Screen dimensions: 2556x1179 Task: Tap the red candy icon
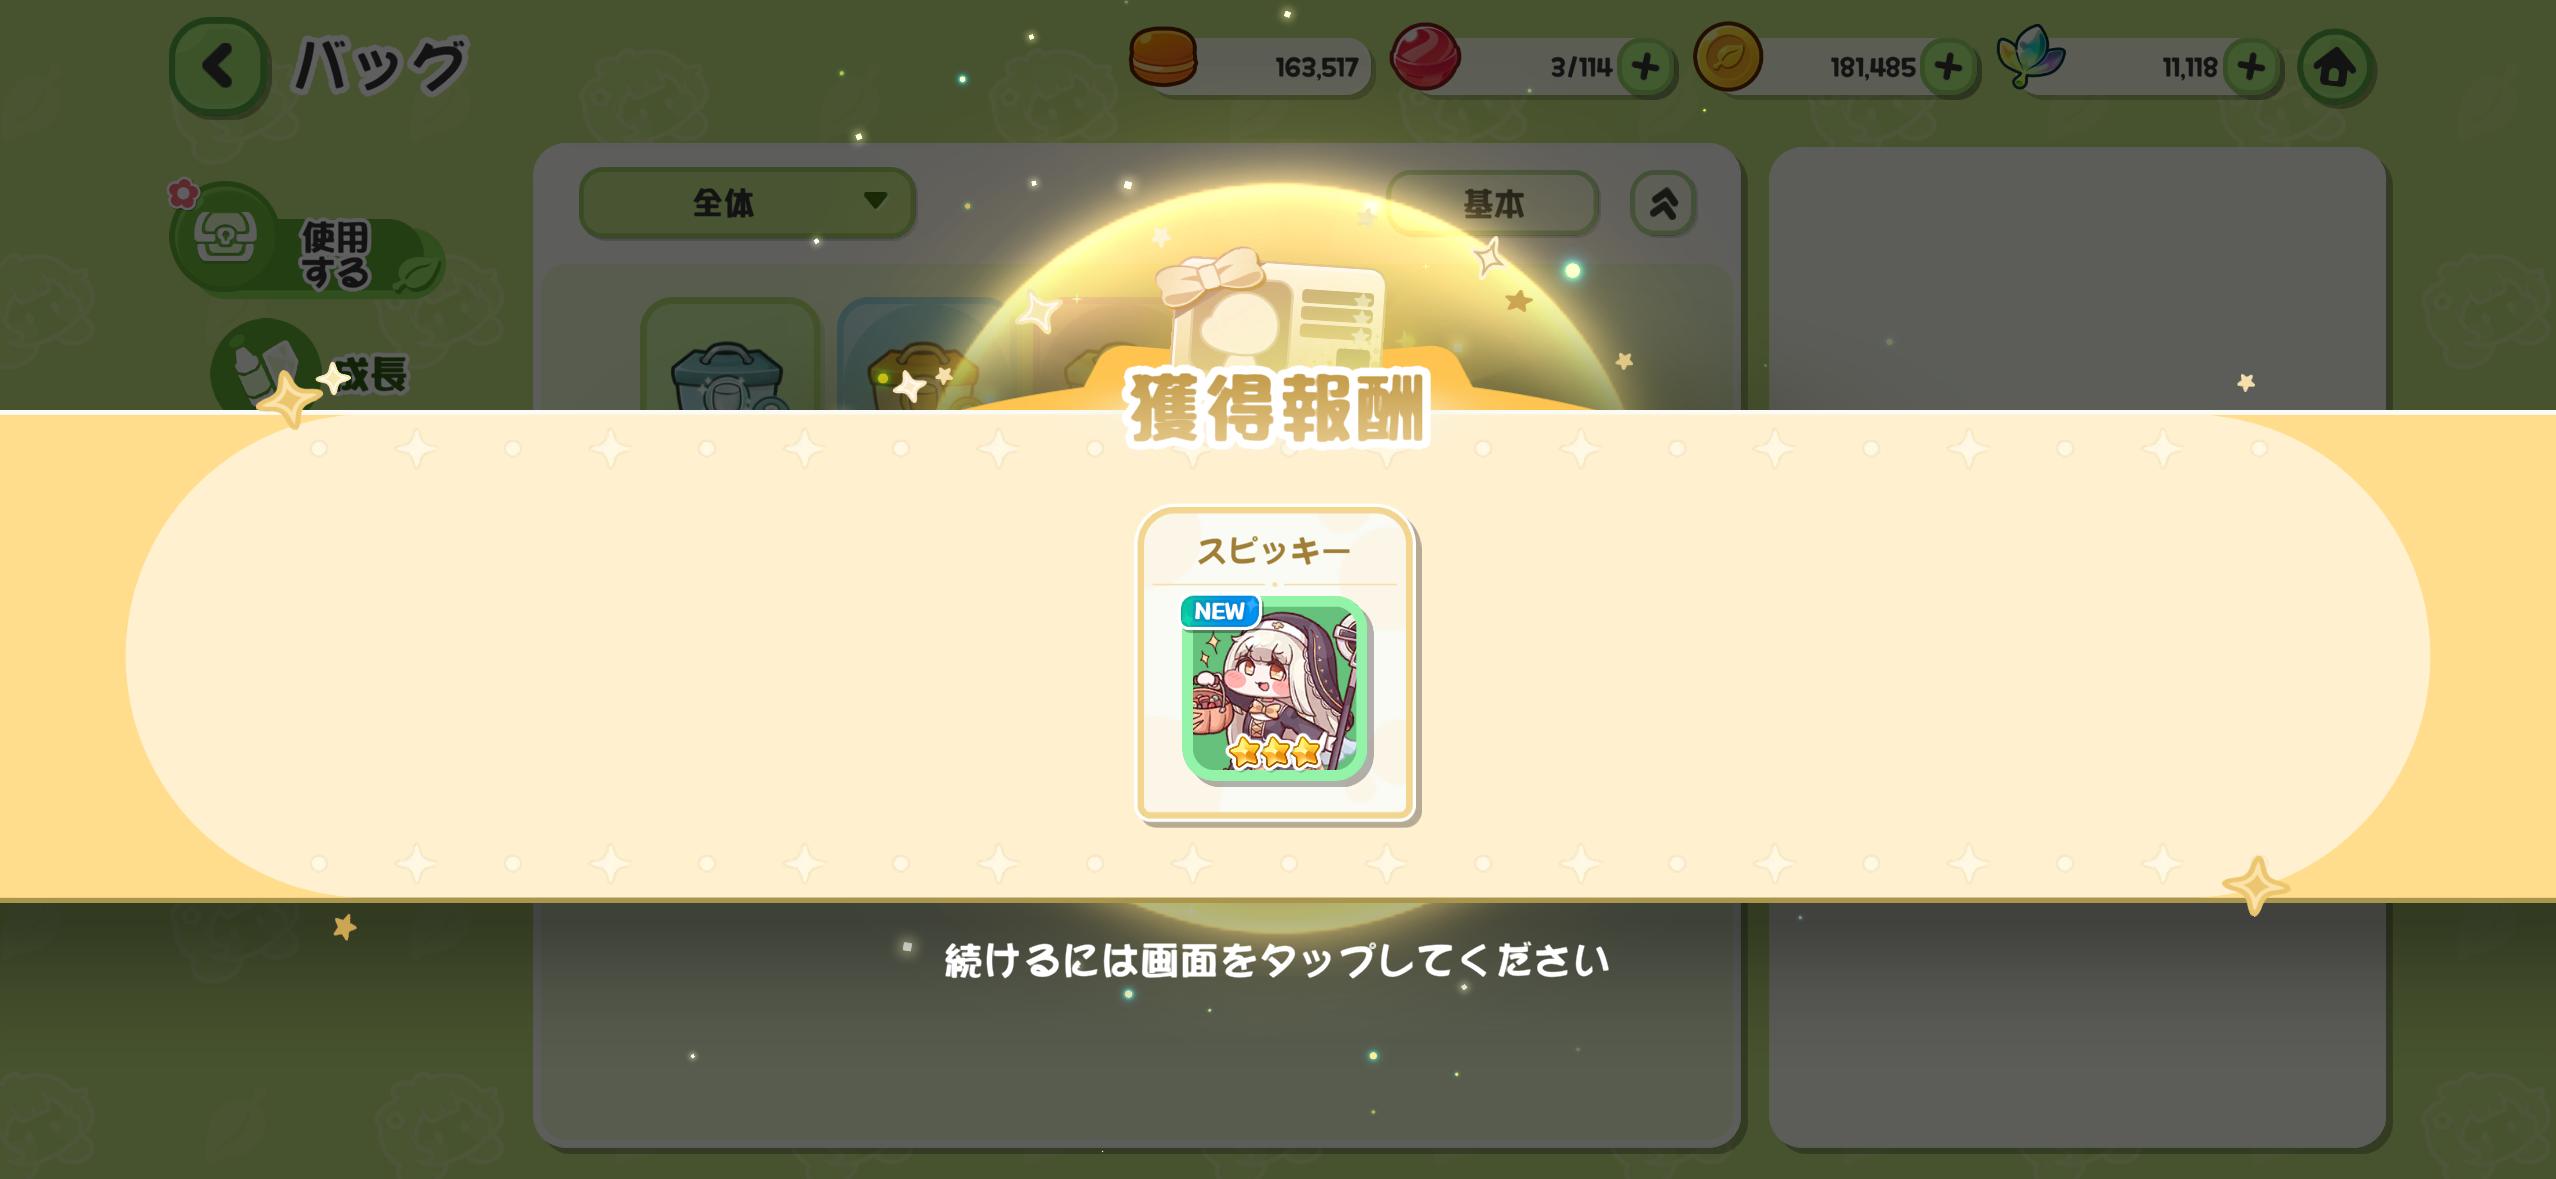tap(1425, 57)
